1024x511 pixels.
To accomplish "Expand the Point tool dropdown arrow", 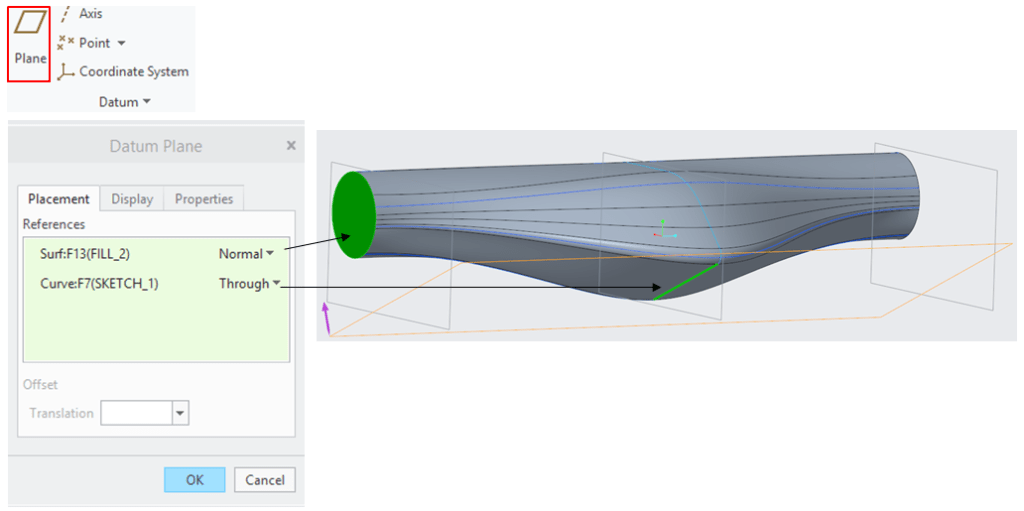I will [x=122, y=43].
